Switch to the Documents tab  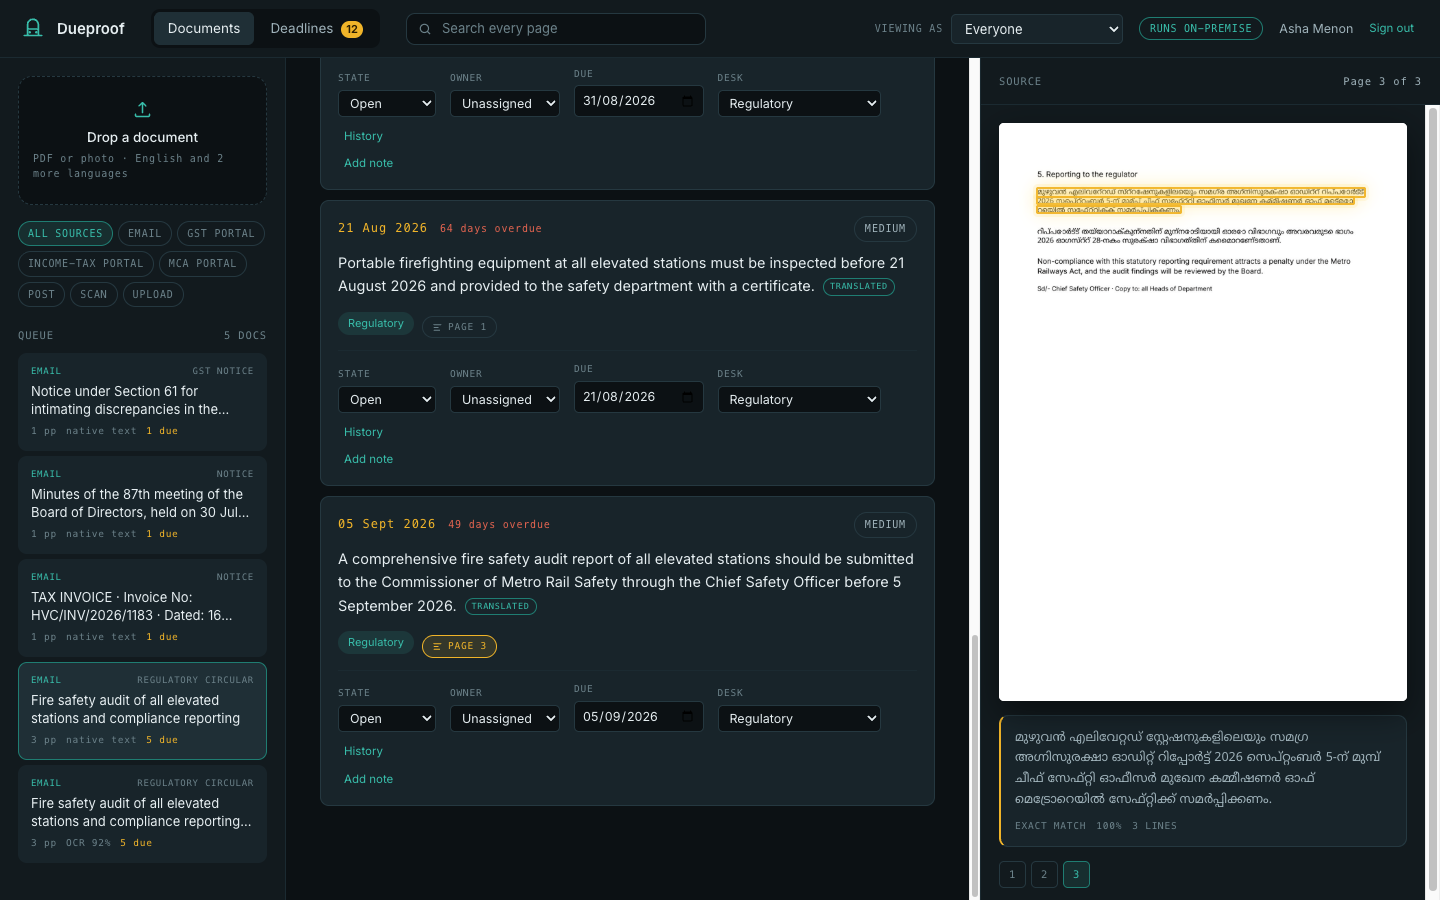click(204, 29)
